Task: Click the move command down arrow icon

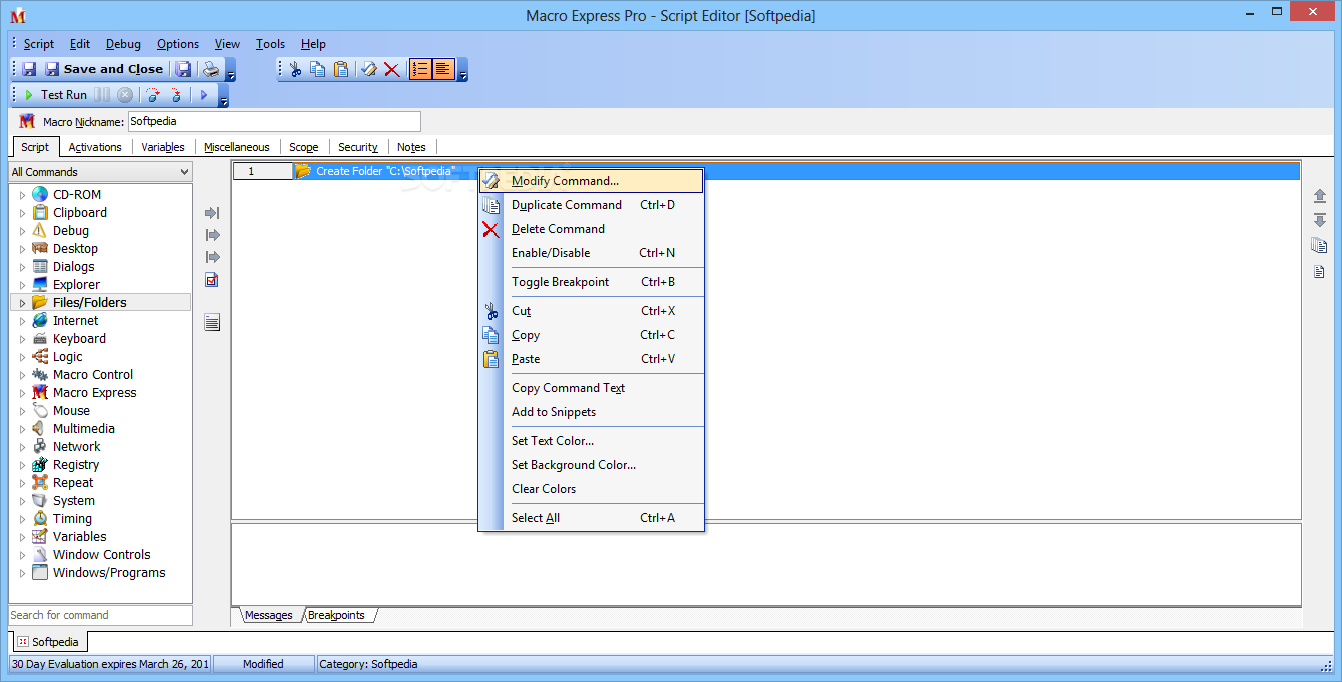Action: (1320, 220)
